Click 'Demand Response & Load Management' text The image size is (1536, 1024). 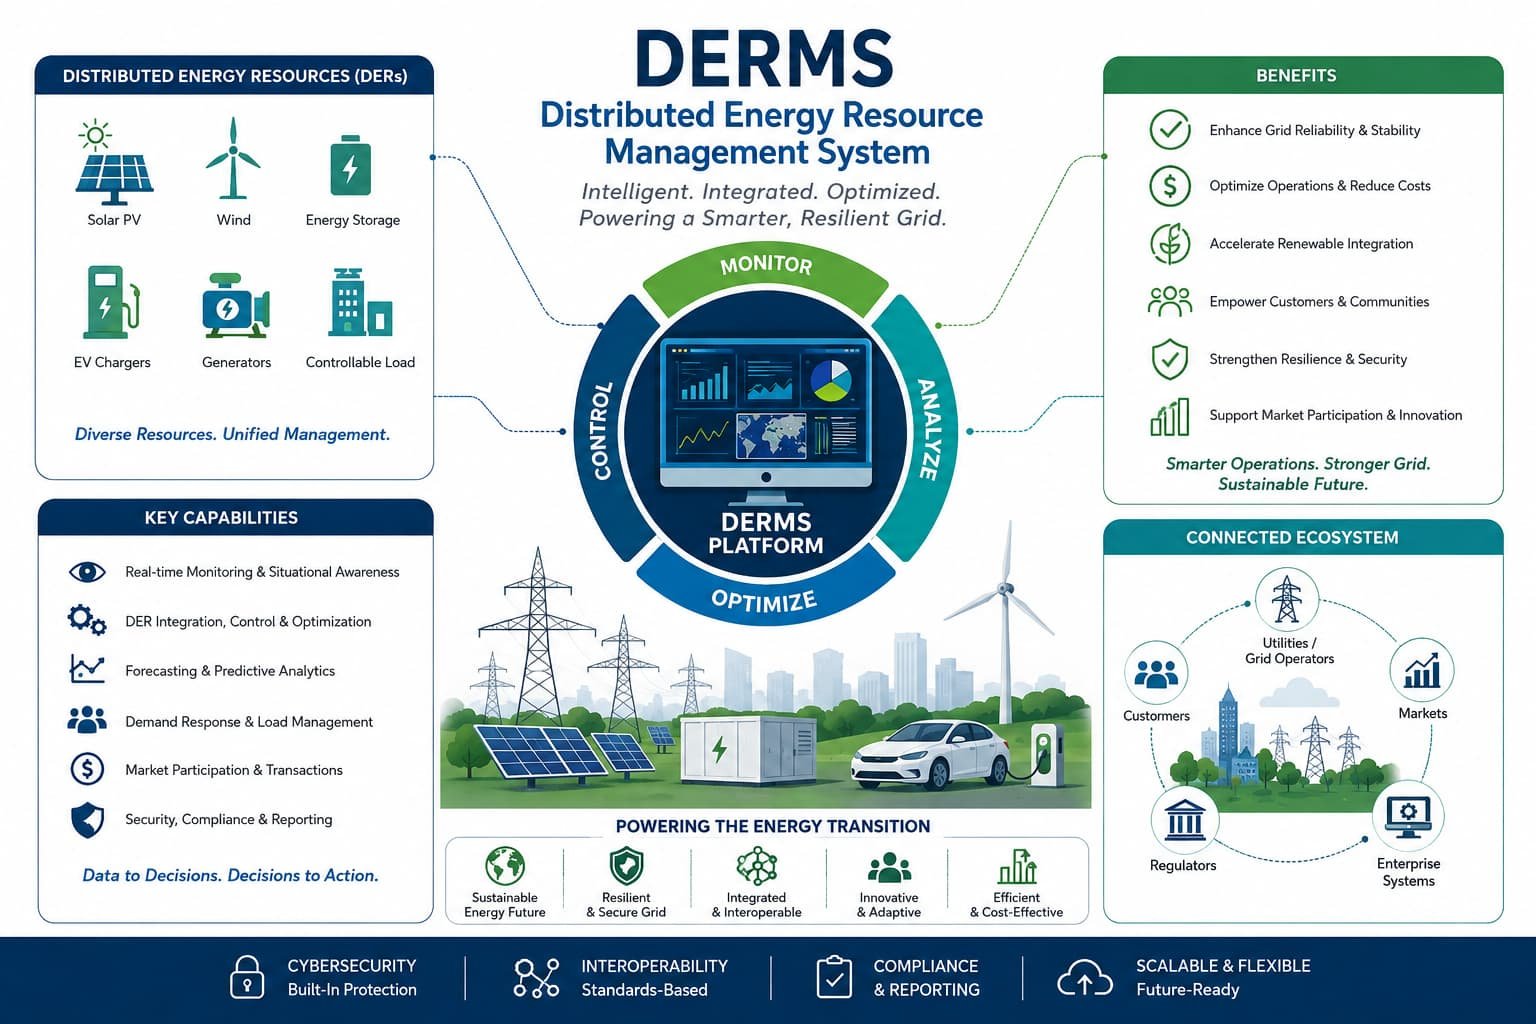249,721
